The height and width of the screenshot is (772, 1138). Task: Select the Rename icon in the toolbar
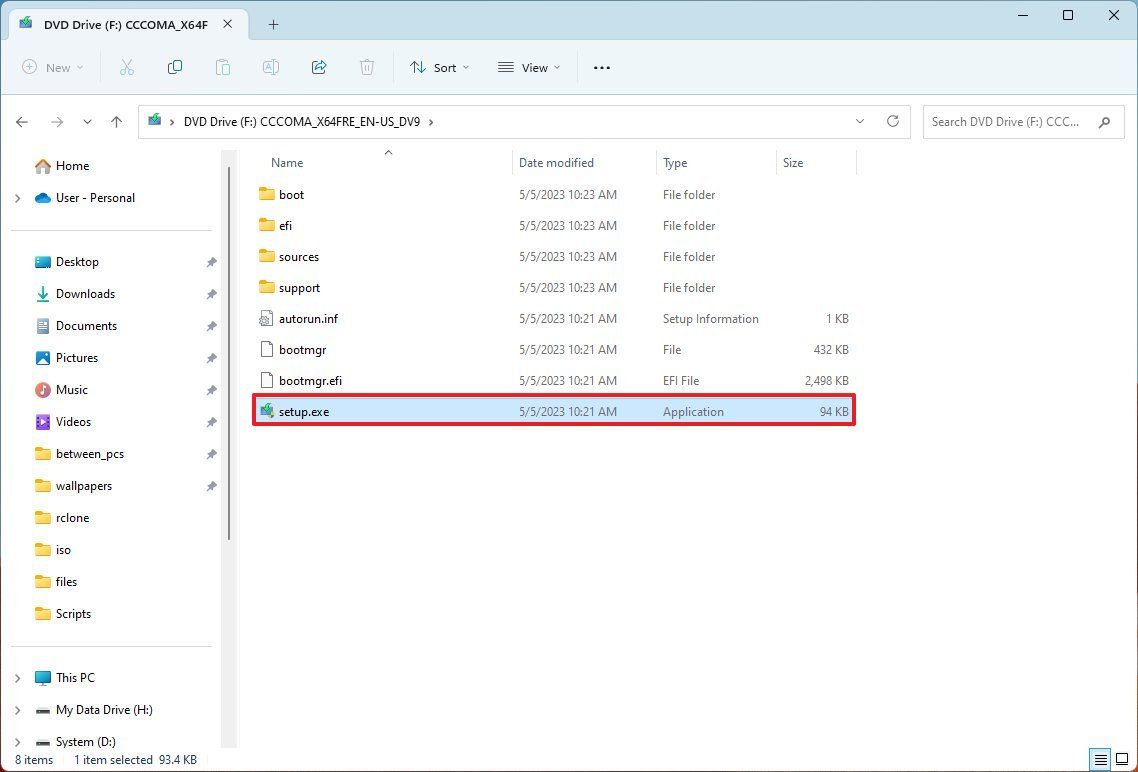click(270, 67)
